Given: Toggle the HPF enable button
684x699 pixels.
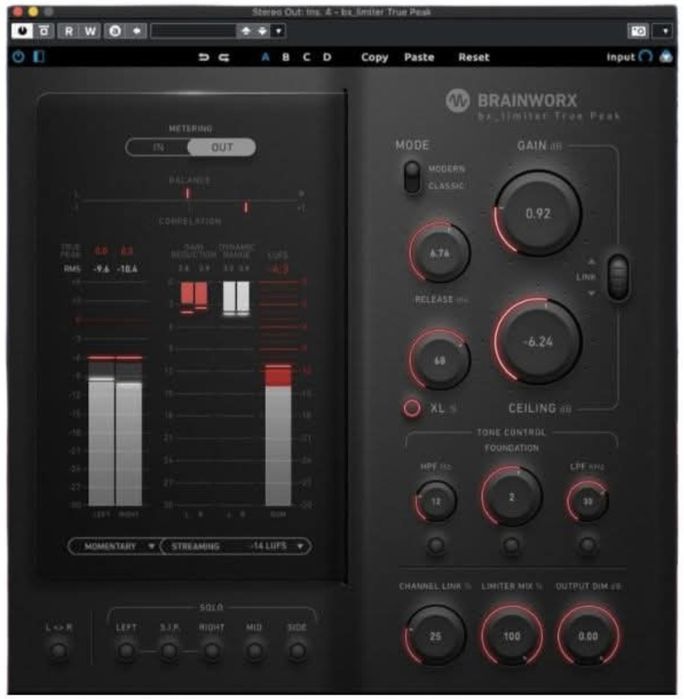Looking at the screenshot, I should (x=435, y=545).
